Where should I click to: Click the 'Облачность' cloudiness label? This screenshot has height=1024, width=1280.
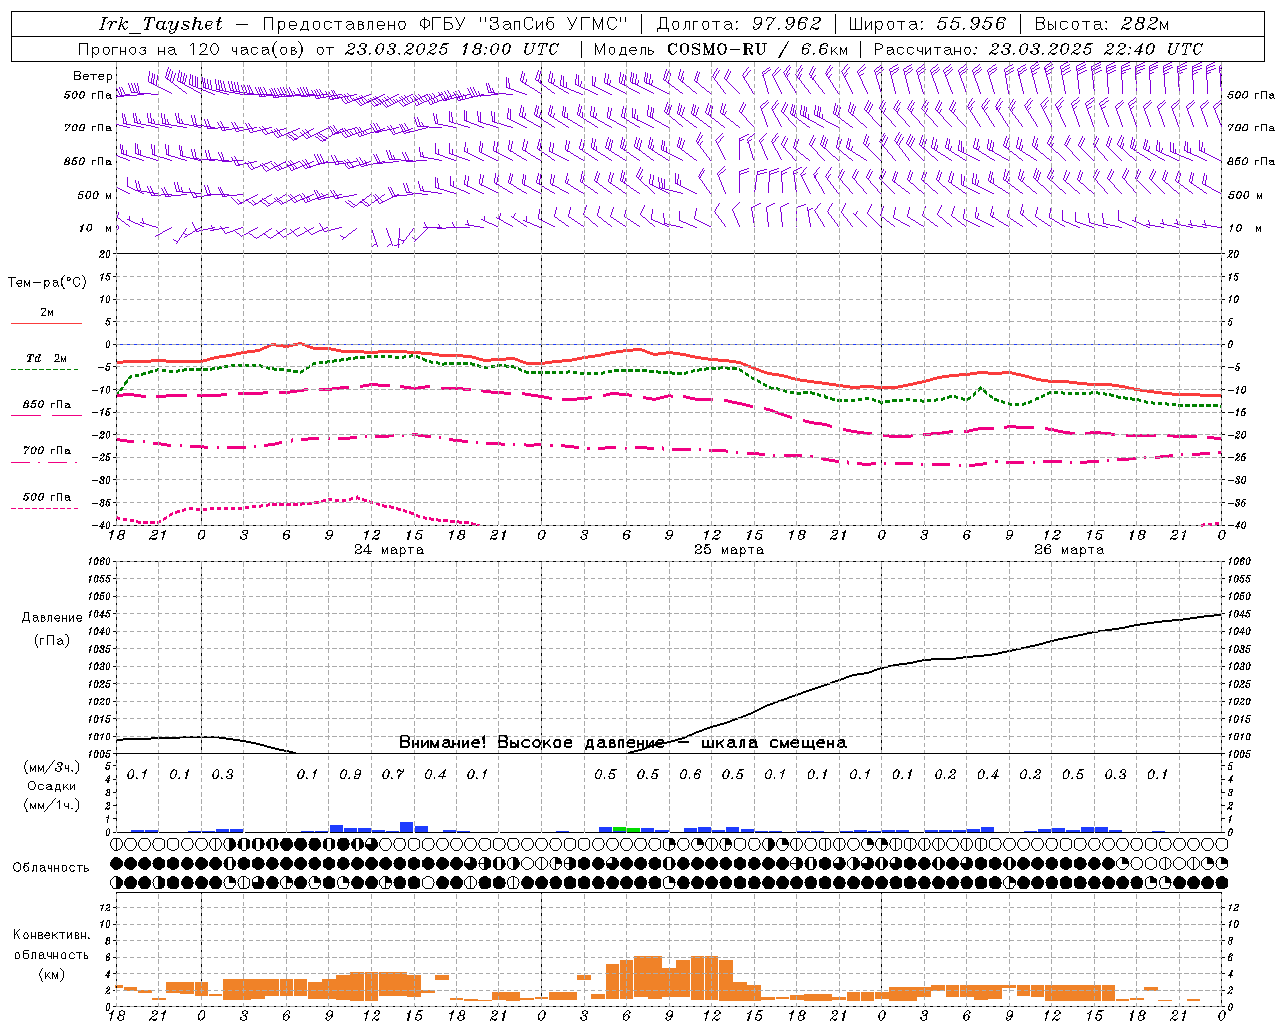point(51,868)
